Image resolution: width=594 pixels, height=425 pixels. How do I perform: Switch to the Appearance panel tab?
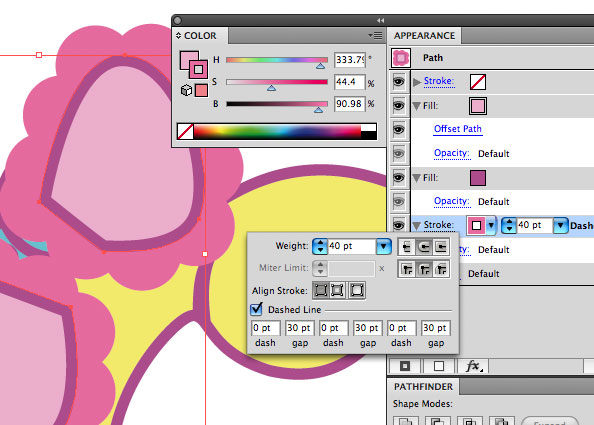pos(424,36)
